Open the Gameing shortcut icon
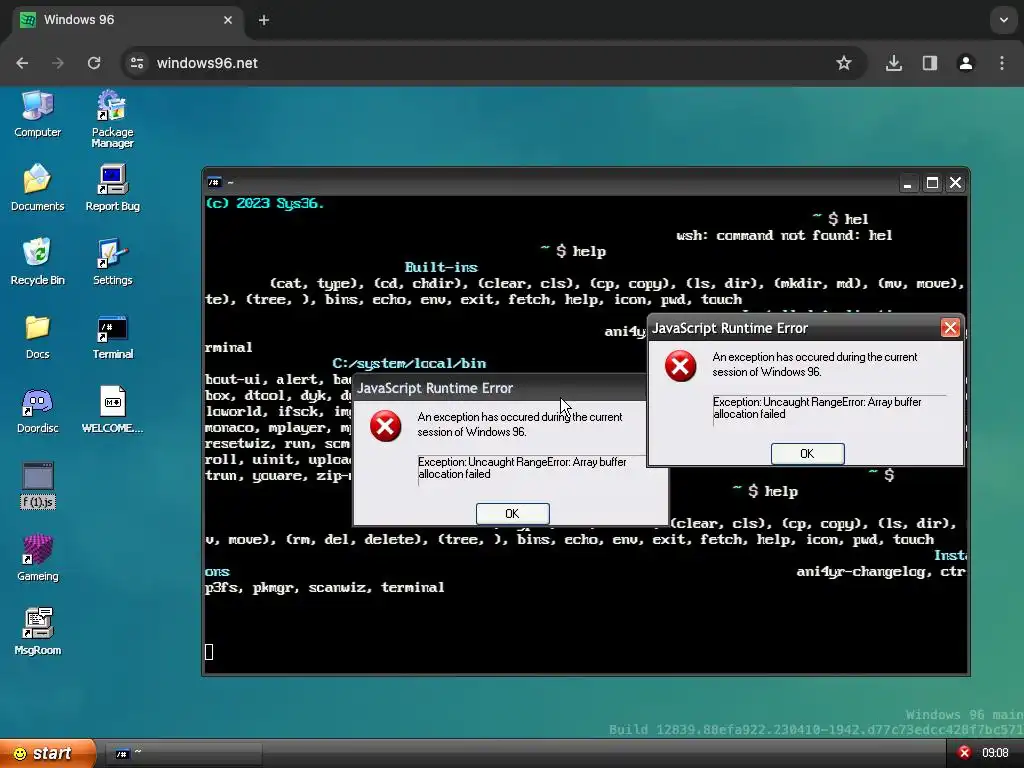Screen dimensions: 1024x768 (37, 558)
